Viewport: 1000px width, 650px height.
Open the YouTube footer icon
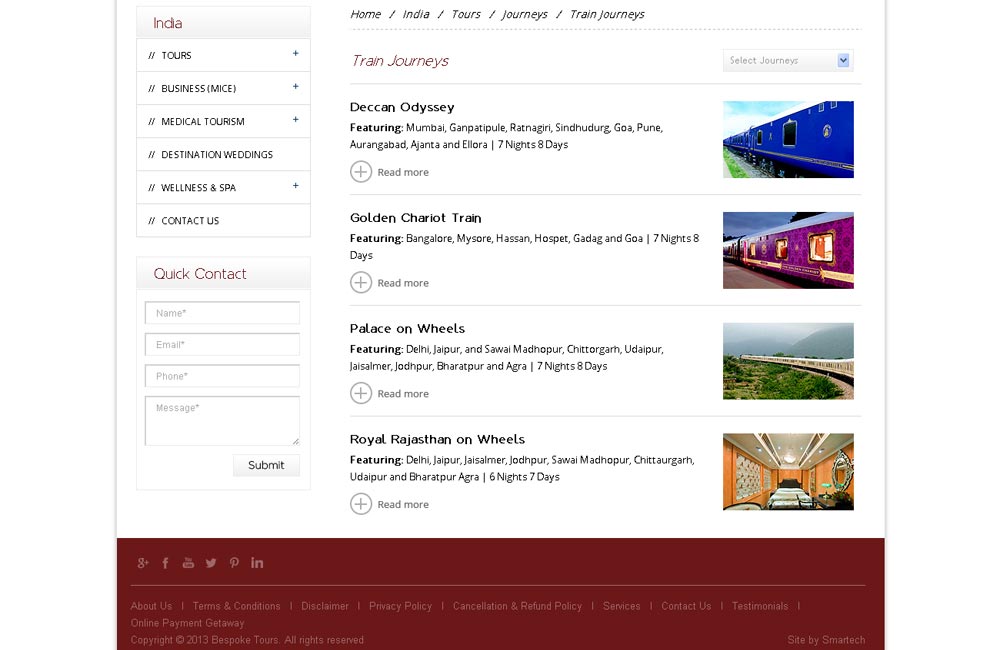[188, 563]
